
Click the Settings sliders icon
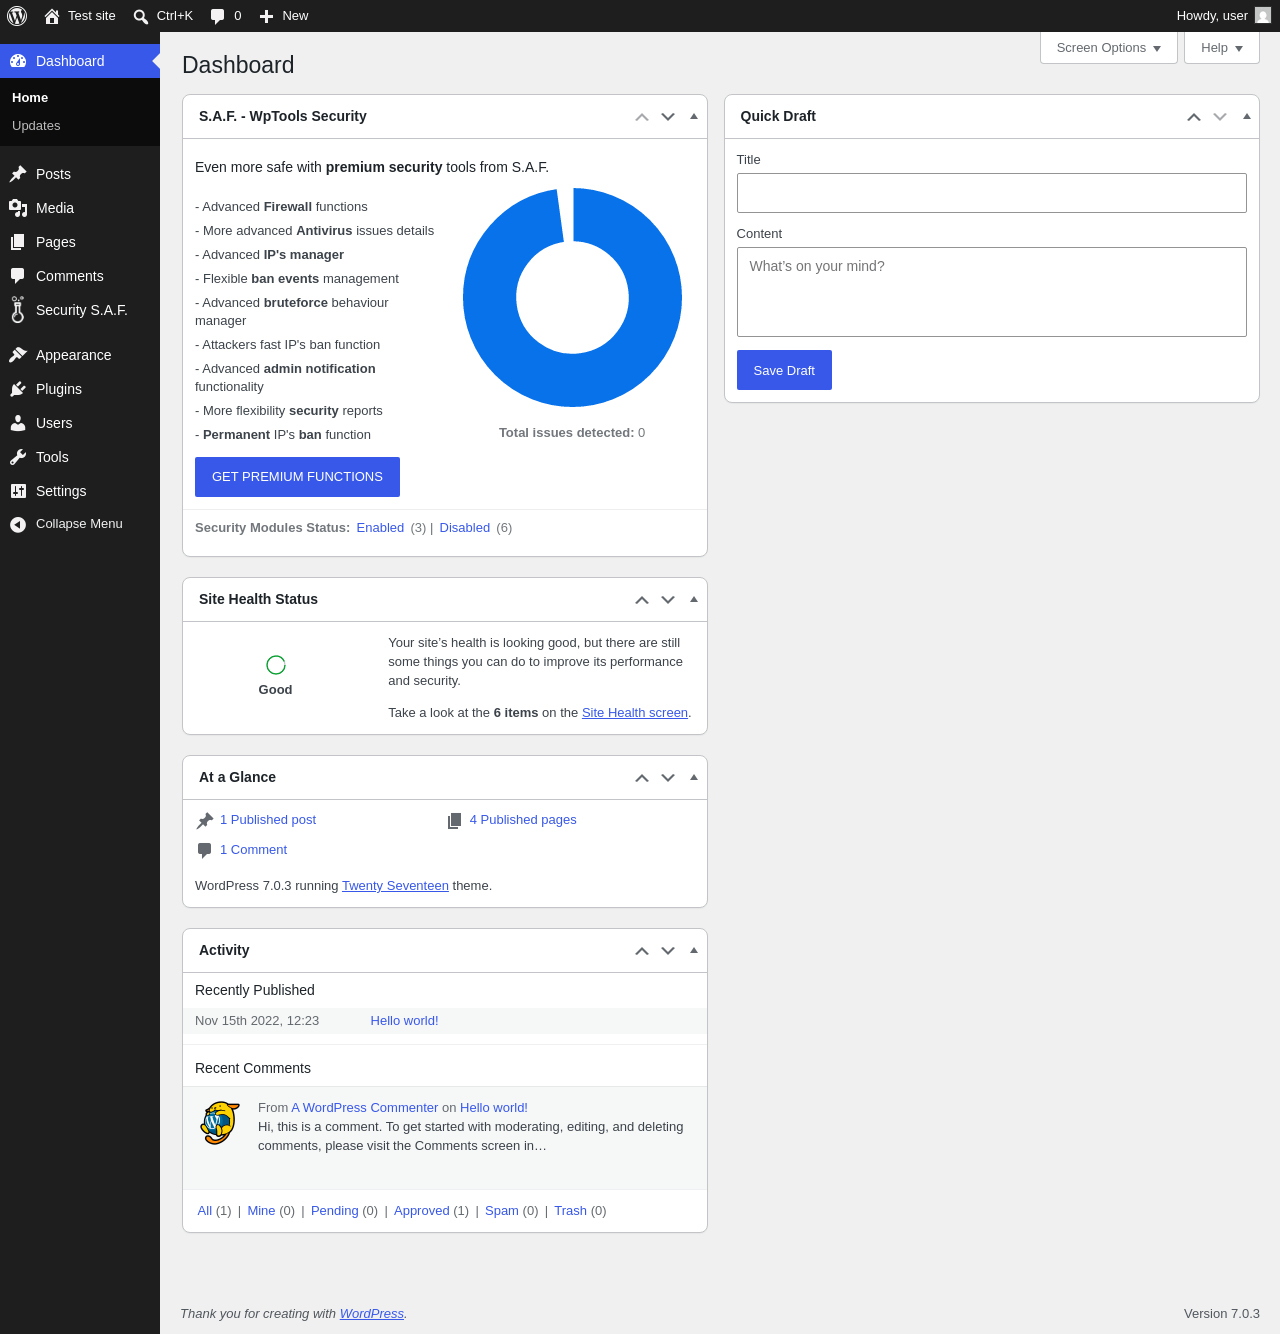tap(18, 491)
